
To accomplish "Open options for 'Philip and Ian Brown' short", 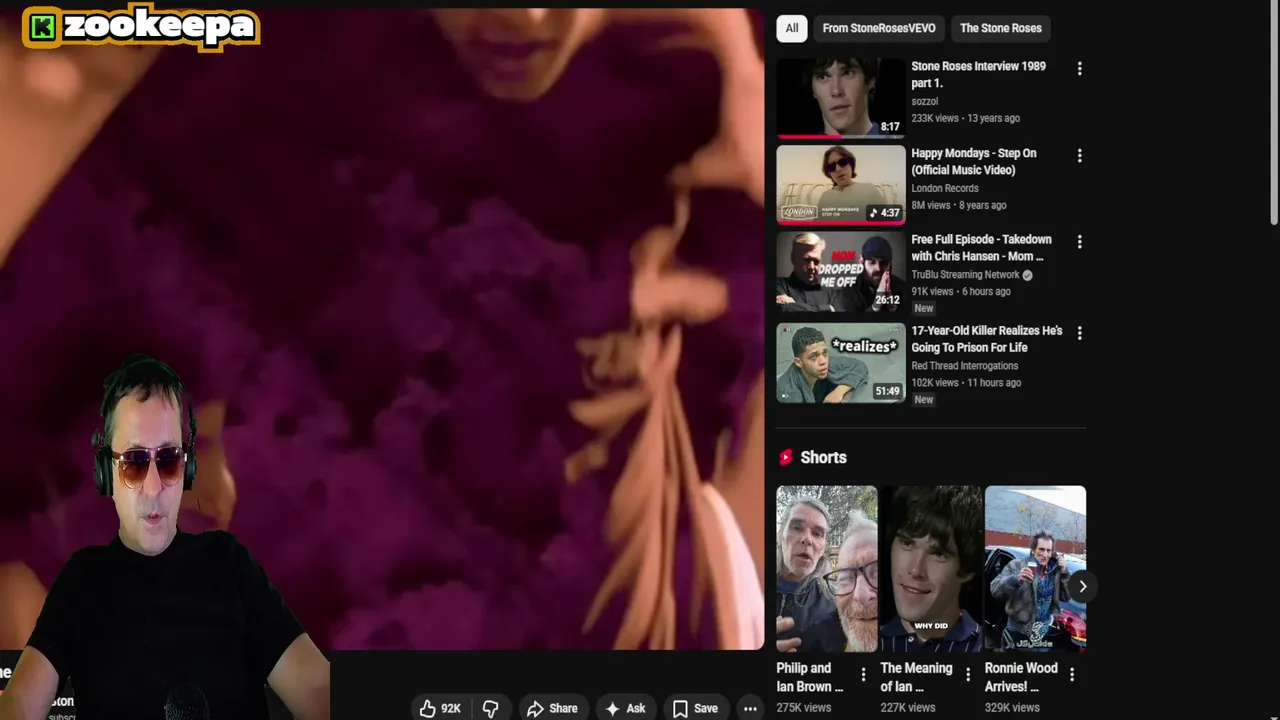I will pyautogui.click(x=863, y=675).
